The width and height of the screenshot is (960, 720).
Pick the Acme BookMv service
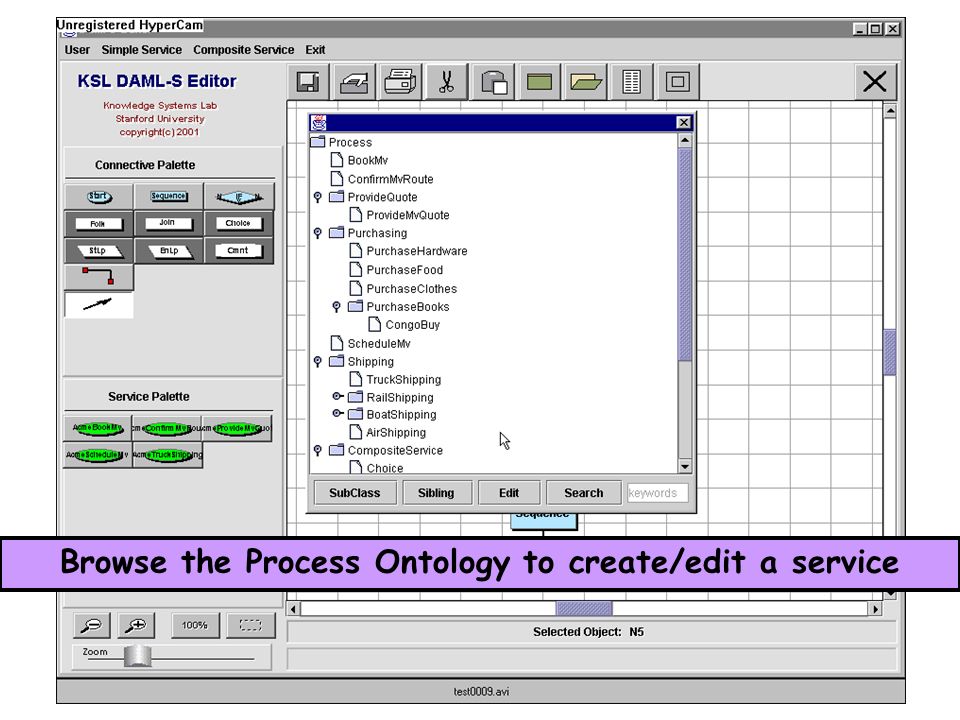[x=98, y=428]
